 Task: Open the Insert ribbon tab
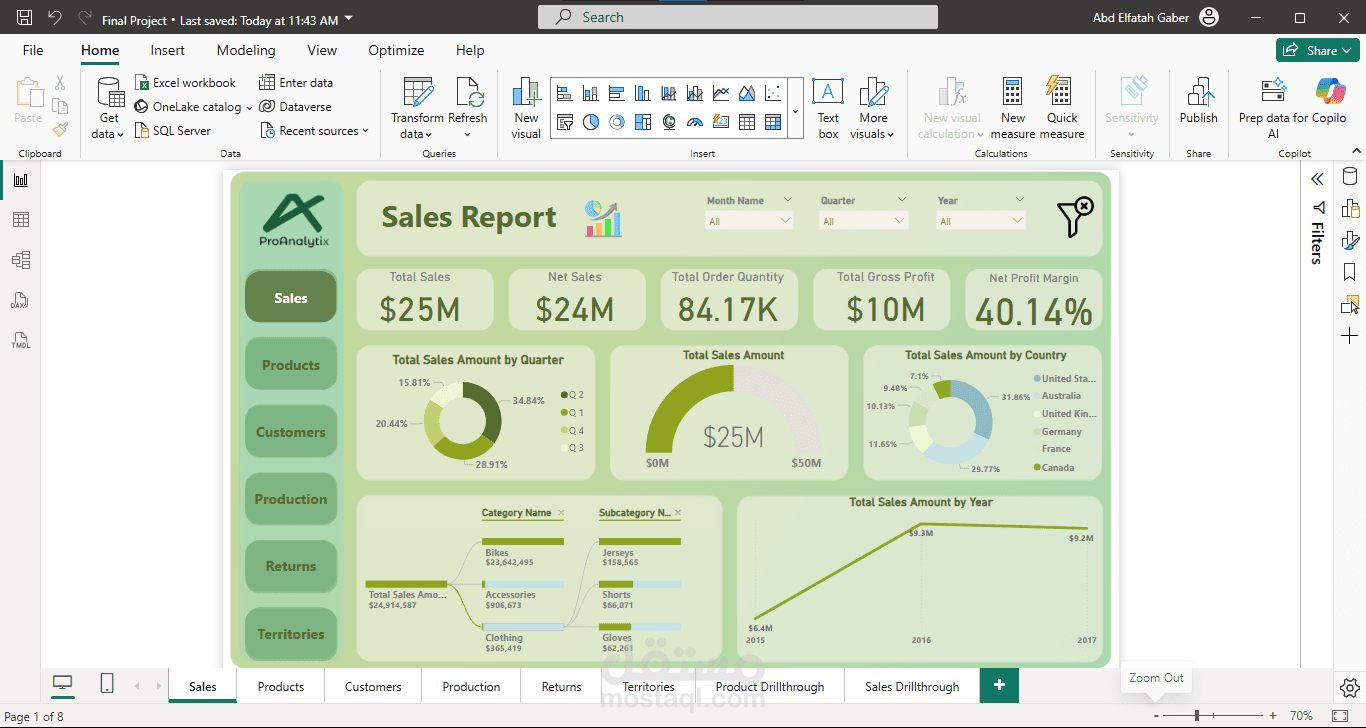point(167,50)
